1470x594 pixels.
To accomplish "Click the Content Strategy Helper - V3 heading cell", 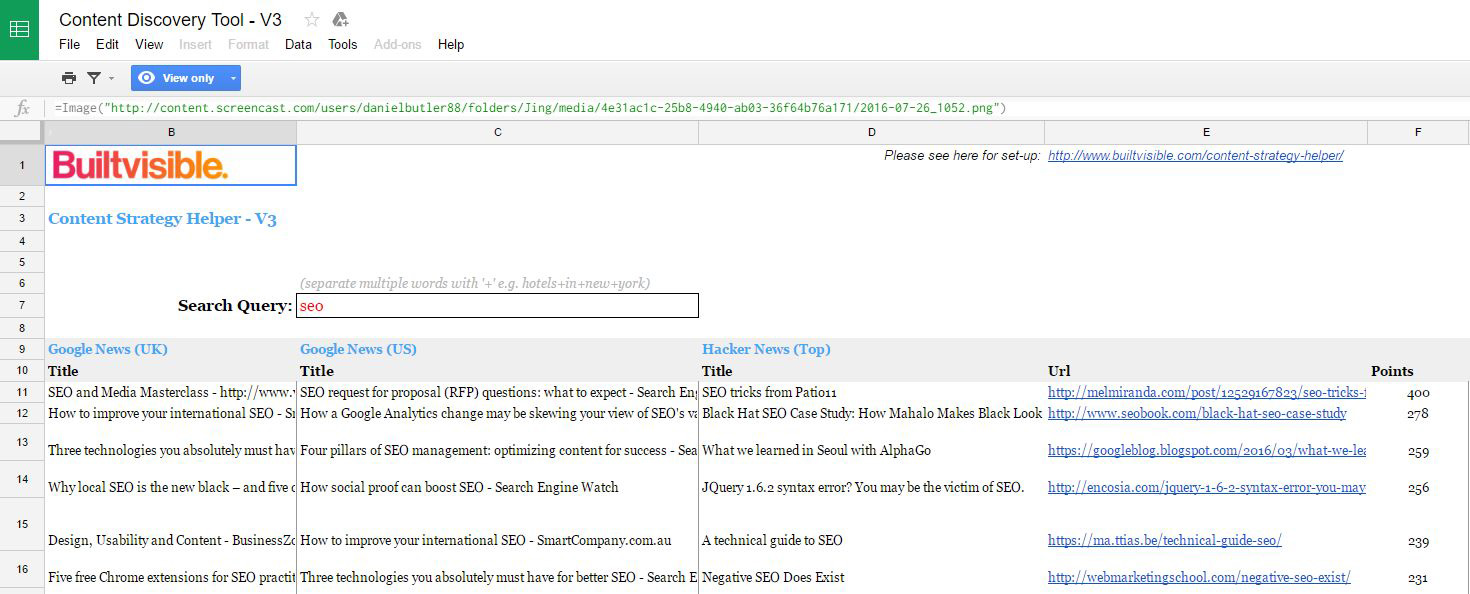I will point(162,219).
